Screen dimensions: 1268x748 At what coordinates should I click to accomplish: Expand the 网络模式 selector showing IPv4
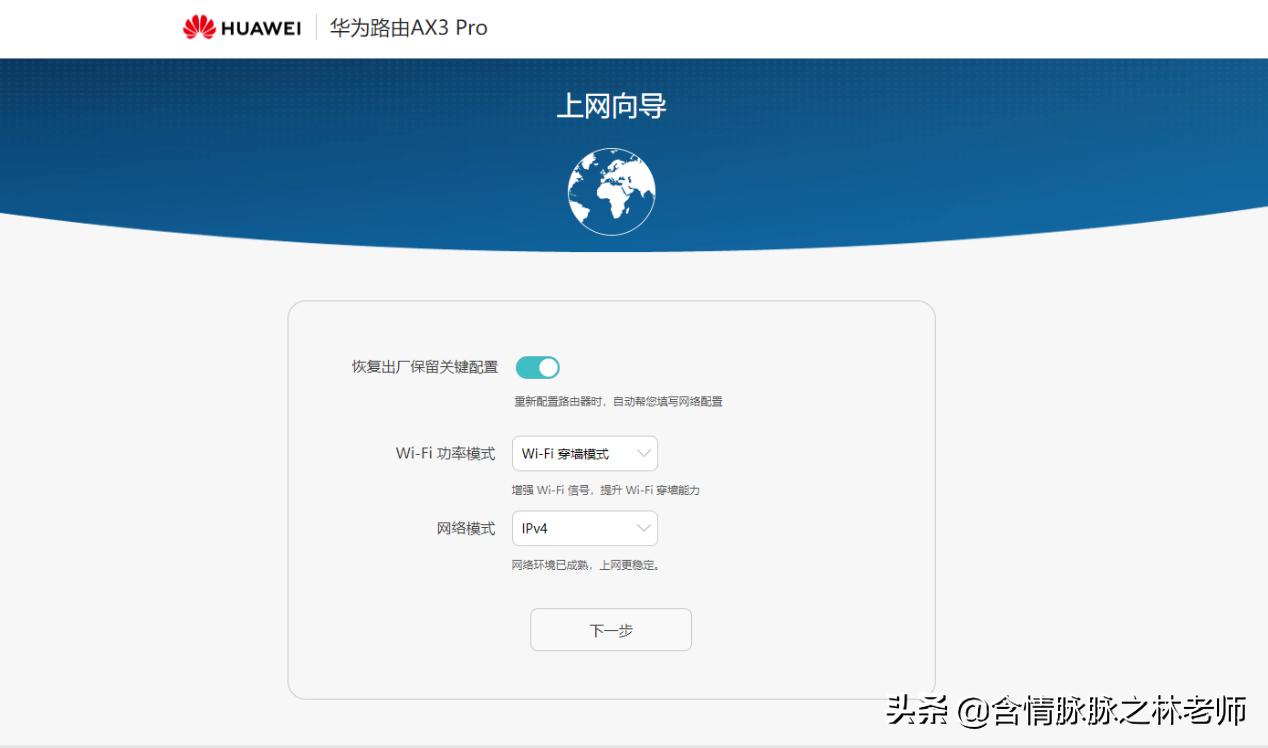584,528
